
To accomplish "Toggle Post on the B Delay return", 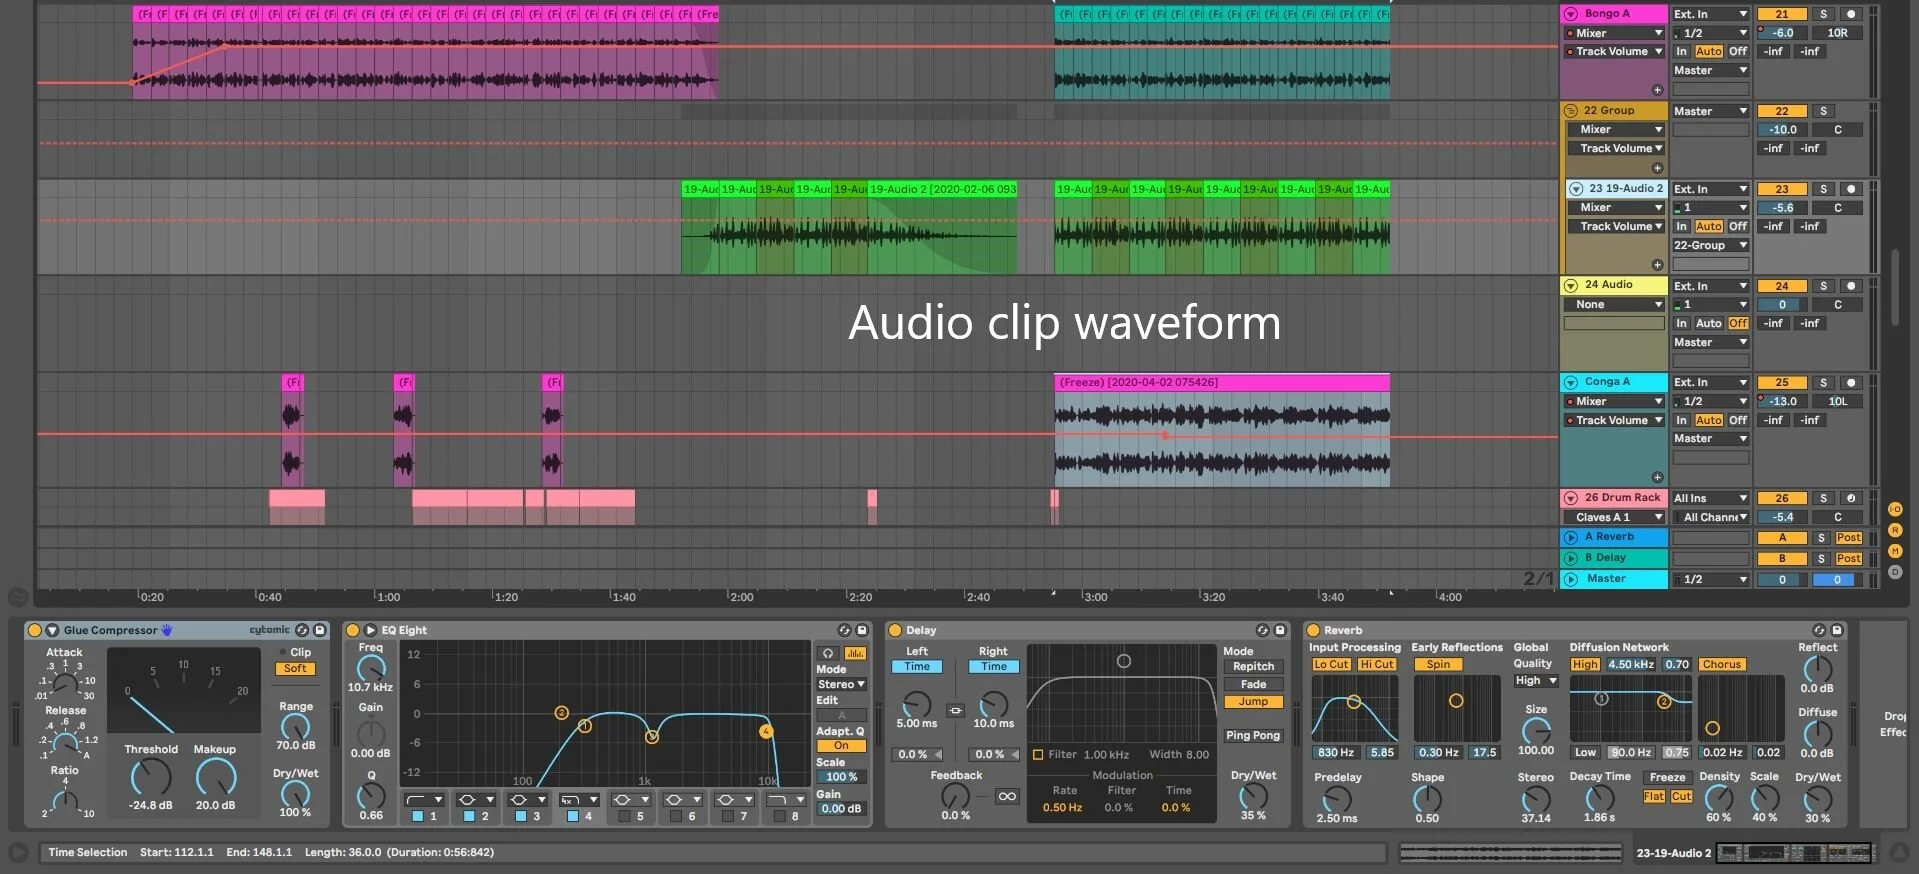I will [x=1849, y=559].
